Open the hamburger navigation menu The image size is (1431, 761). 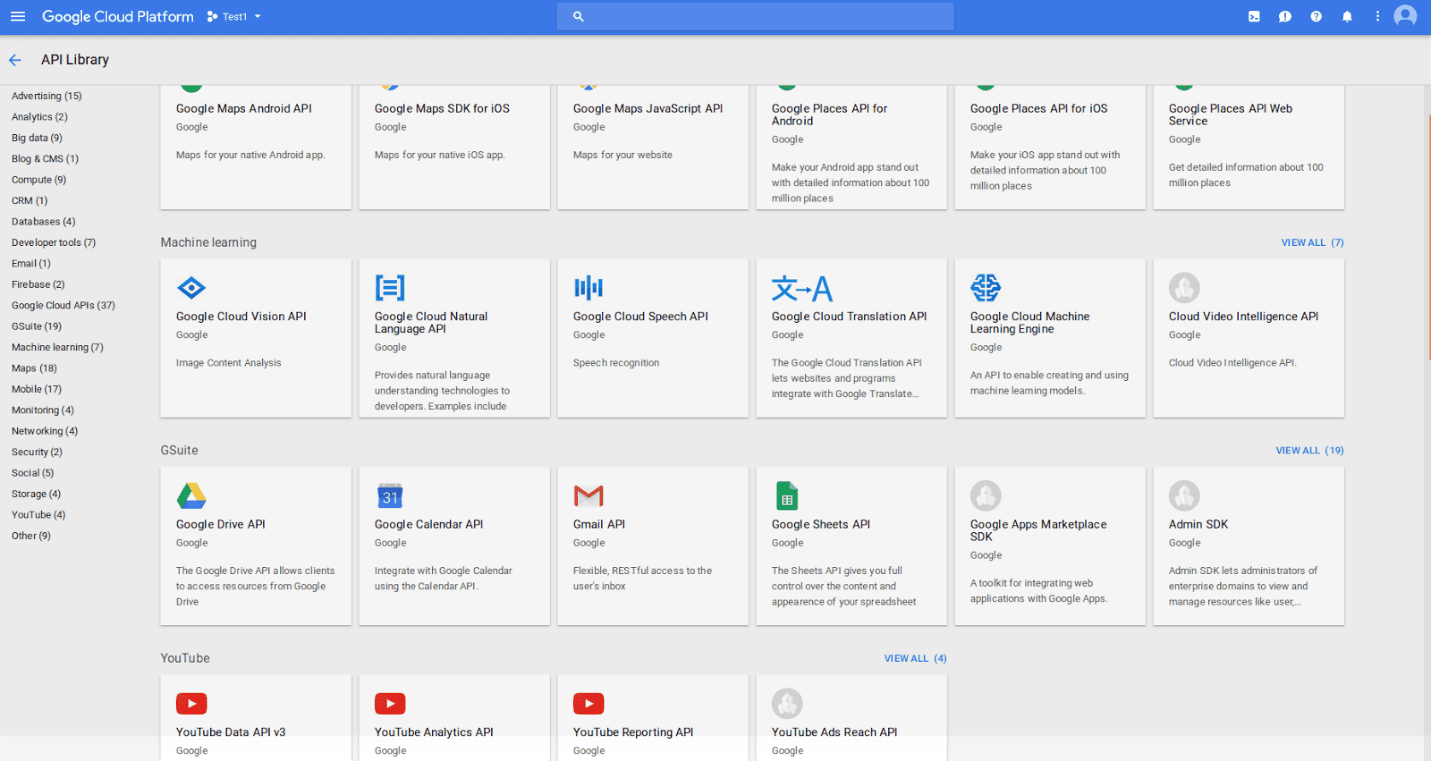tap(17, 16)
